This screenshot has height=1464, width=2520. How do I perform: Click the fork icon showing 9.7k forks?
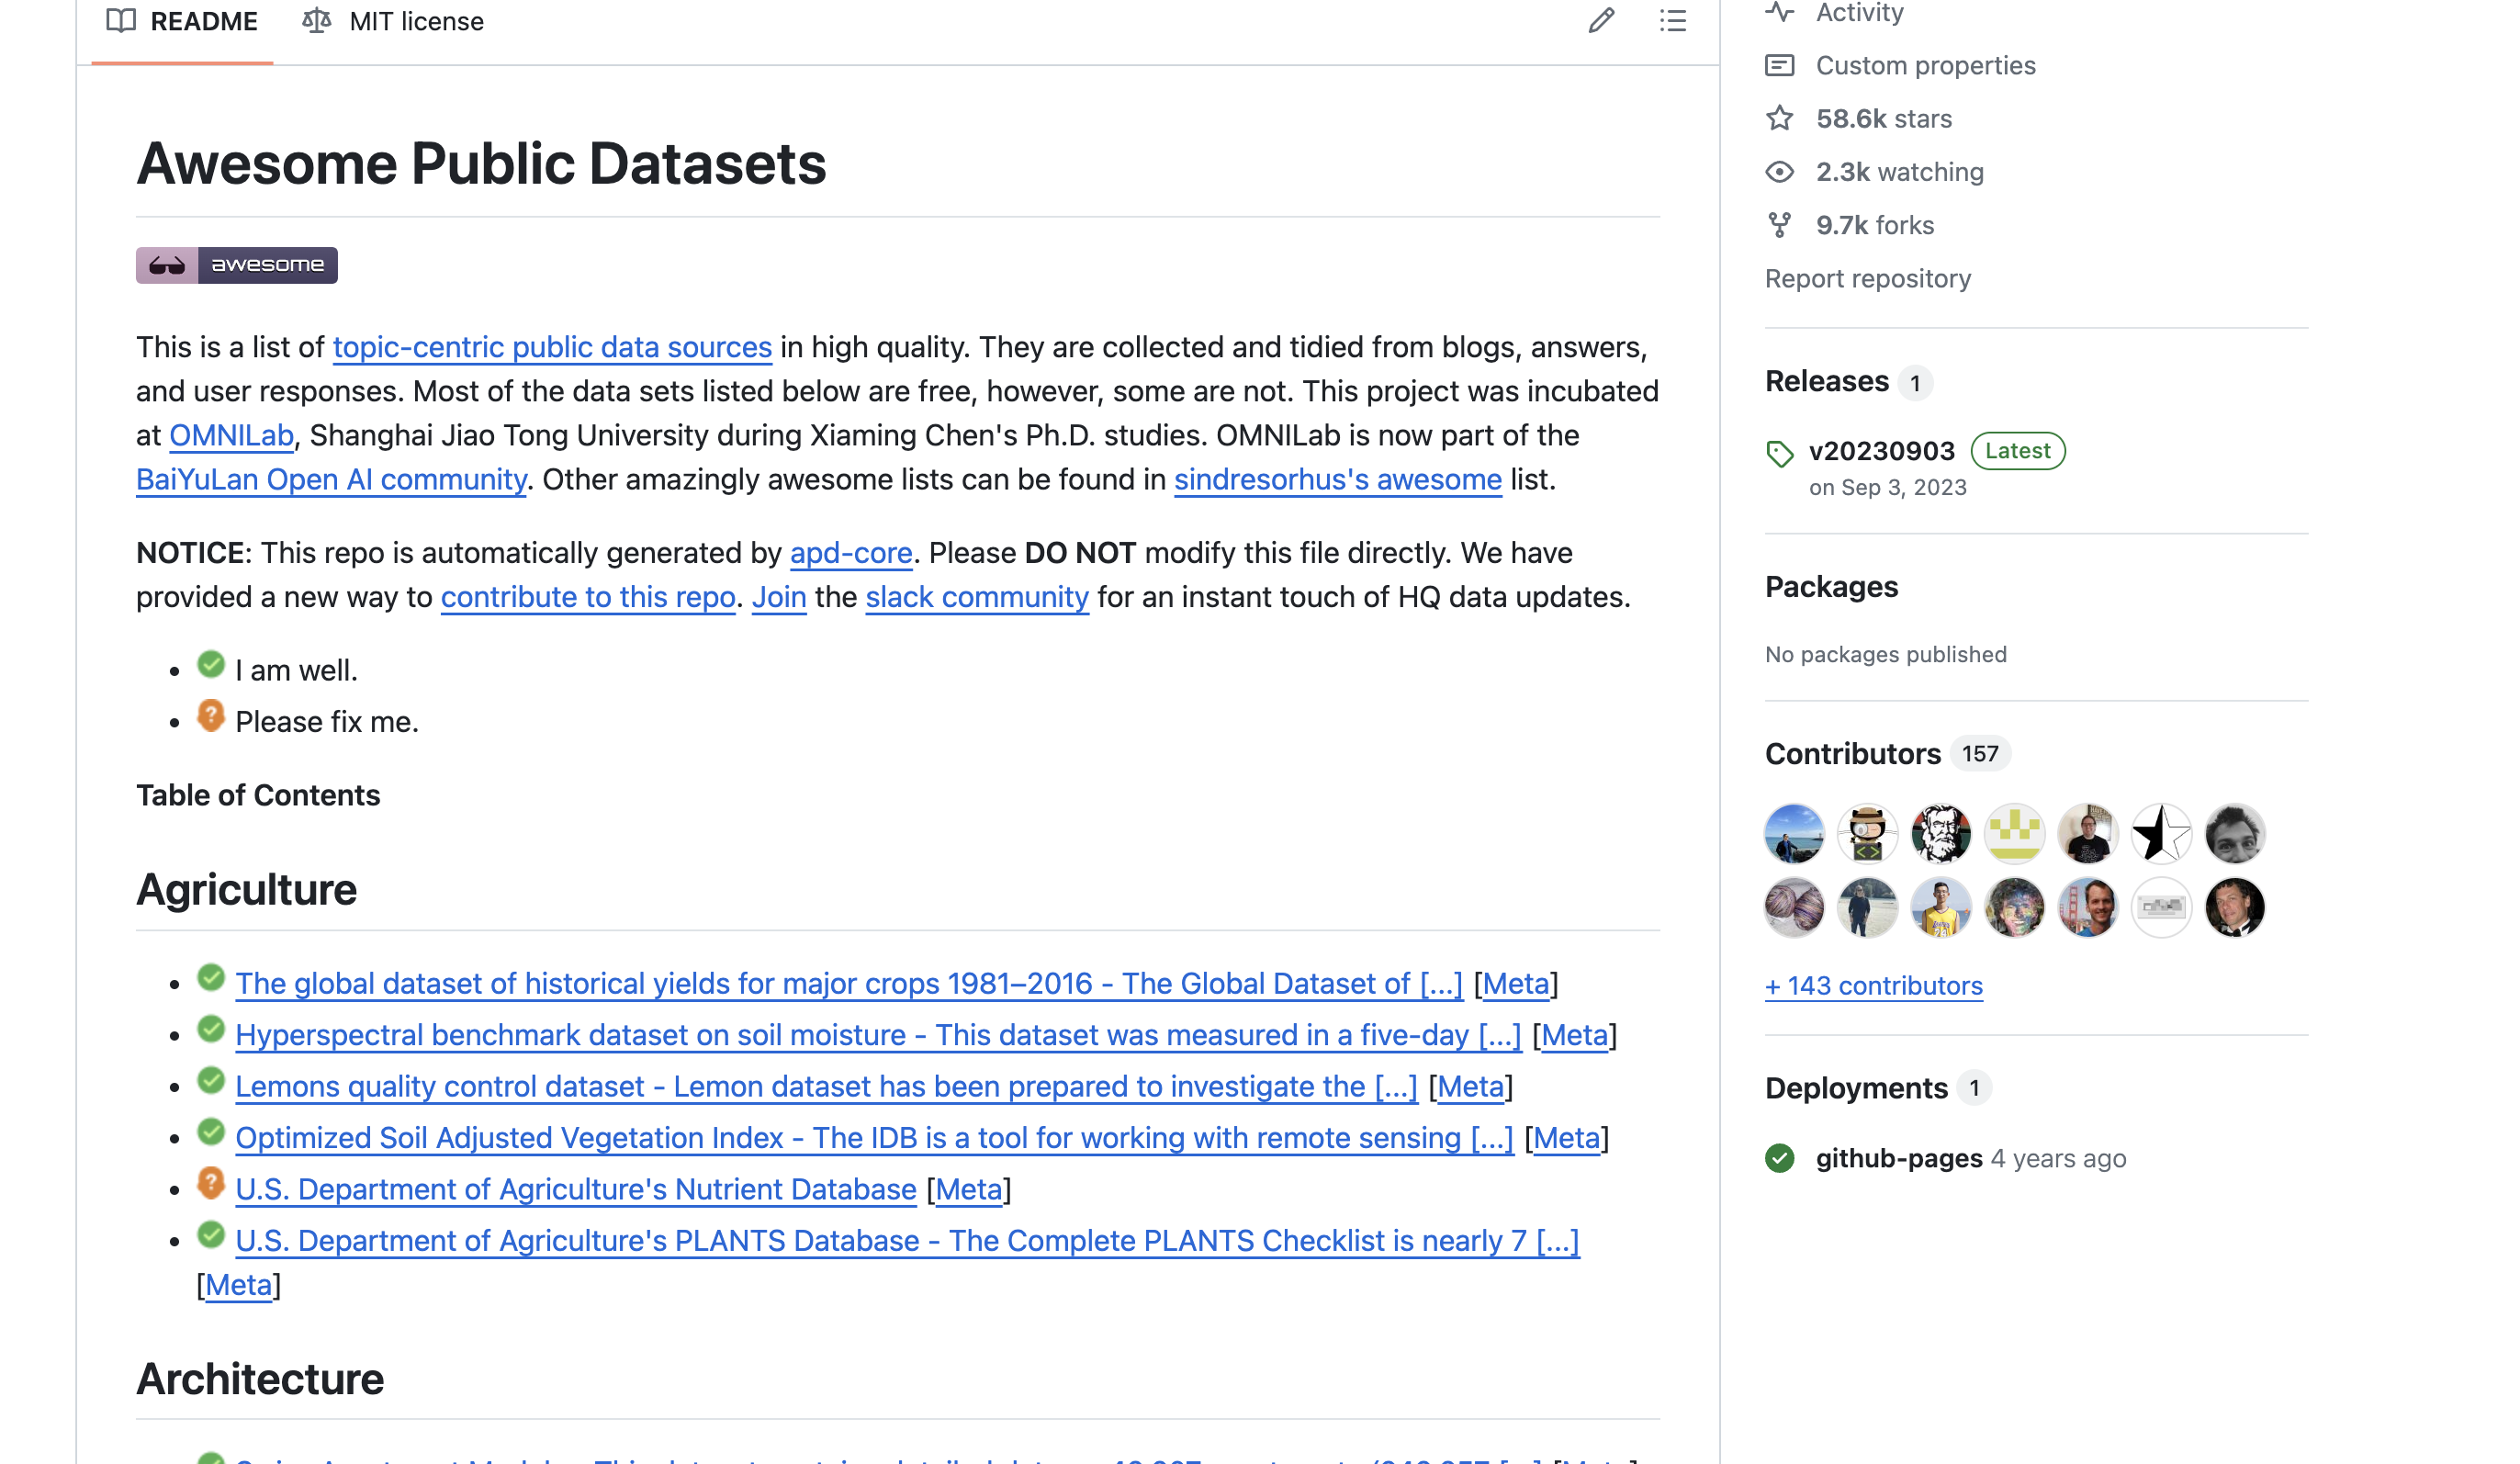click(x=1780, y=224)
